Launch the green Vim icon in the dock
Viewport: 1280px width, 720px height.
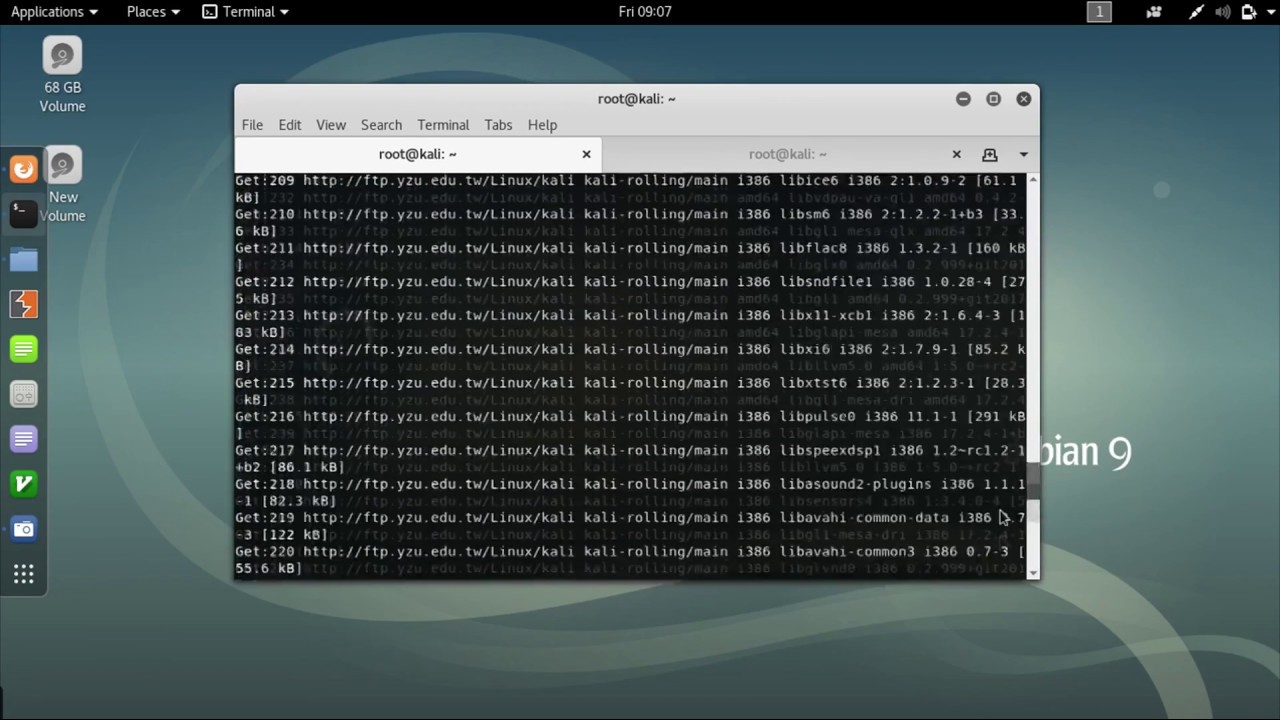[x=23, y=484]
